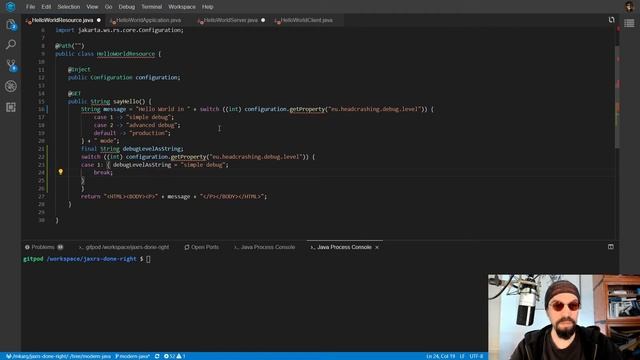This screenshot has height=360, width=640.
Task: Click the synchronize changes icon in status bar
Action: coord(157,356)
